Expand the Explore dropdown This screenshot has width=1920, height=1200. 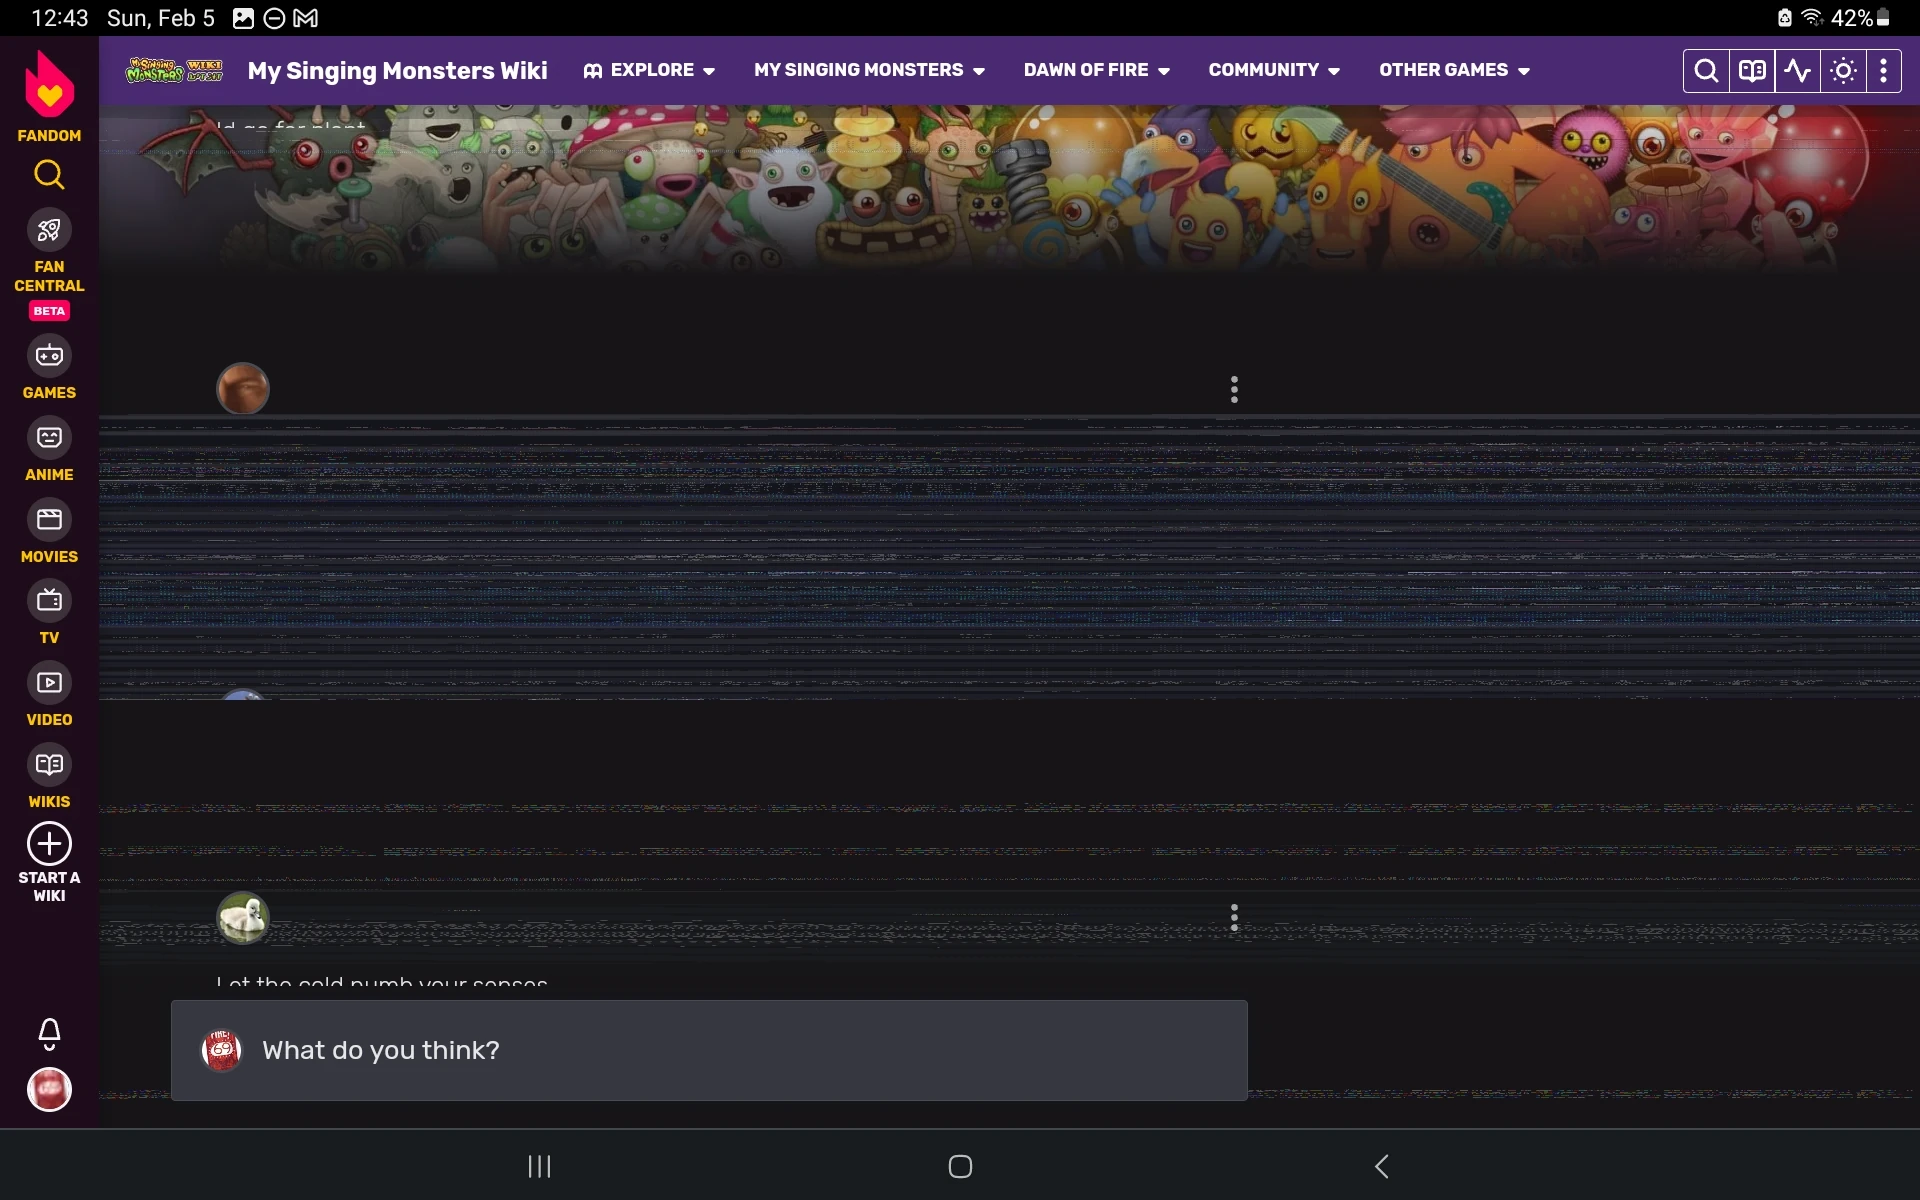(650, 70)
